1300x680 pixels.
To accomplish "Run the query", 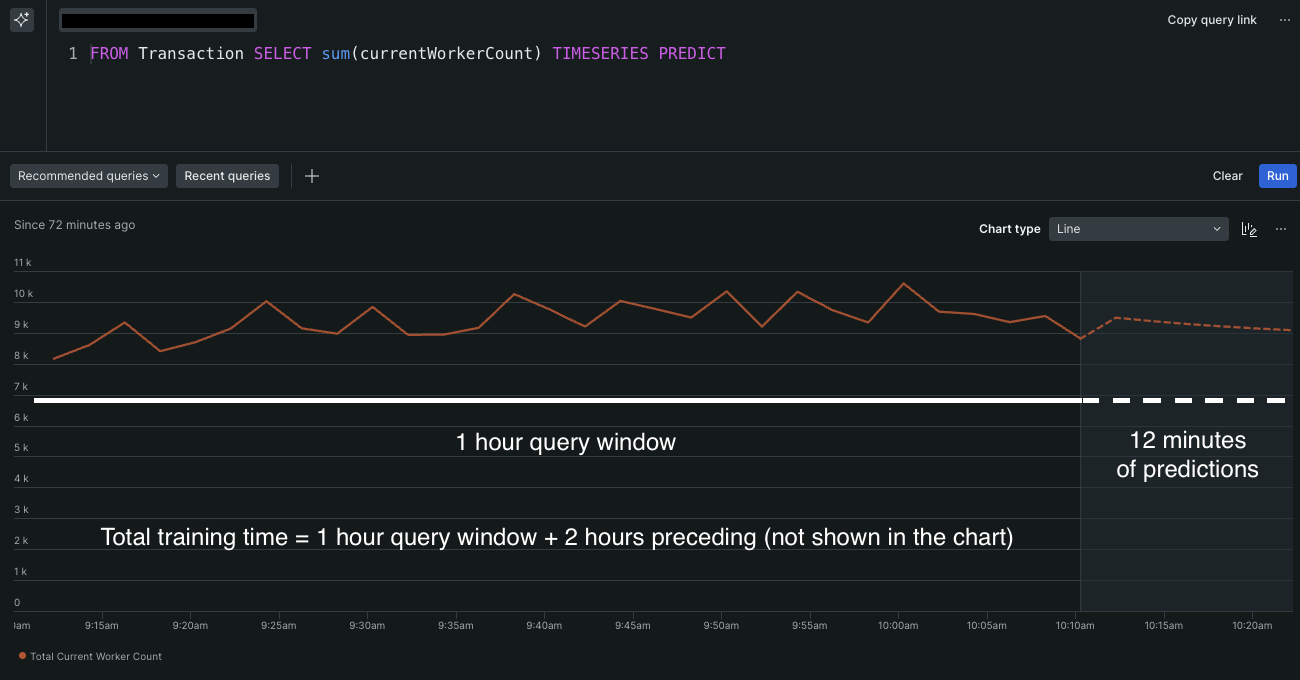I will click(x=1277, y=176).
